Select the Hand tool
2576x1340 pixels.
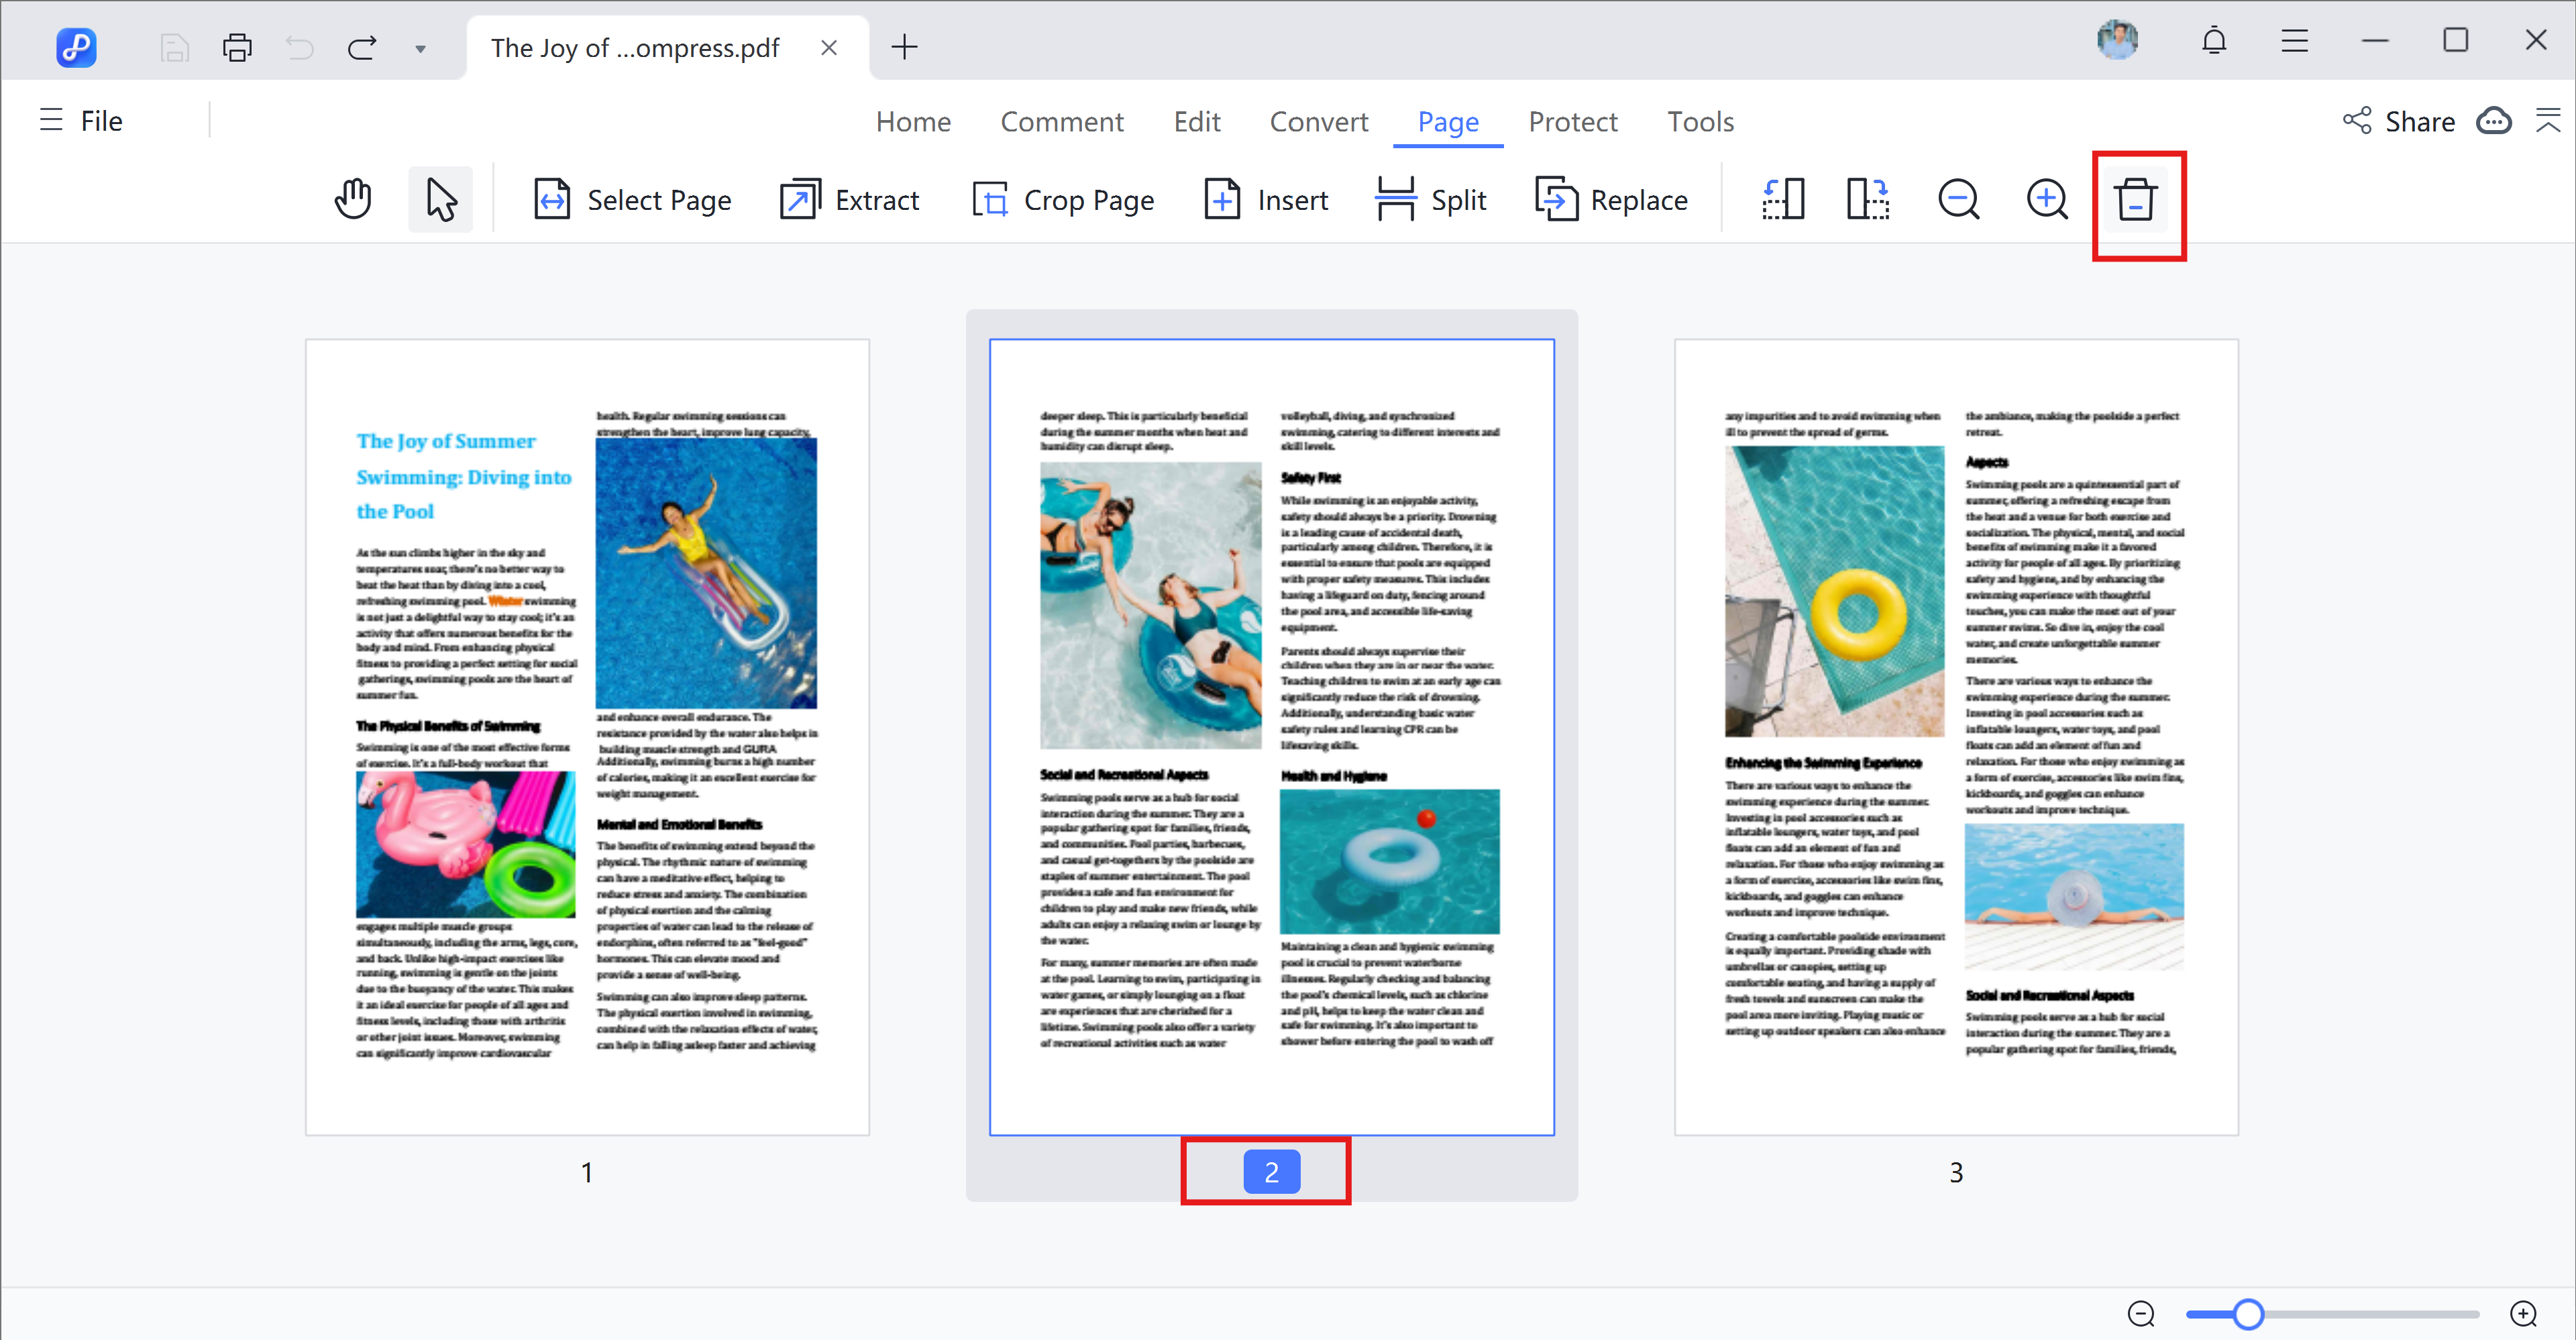pos(352,199)
